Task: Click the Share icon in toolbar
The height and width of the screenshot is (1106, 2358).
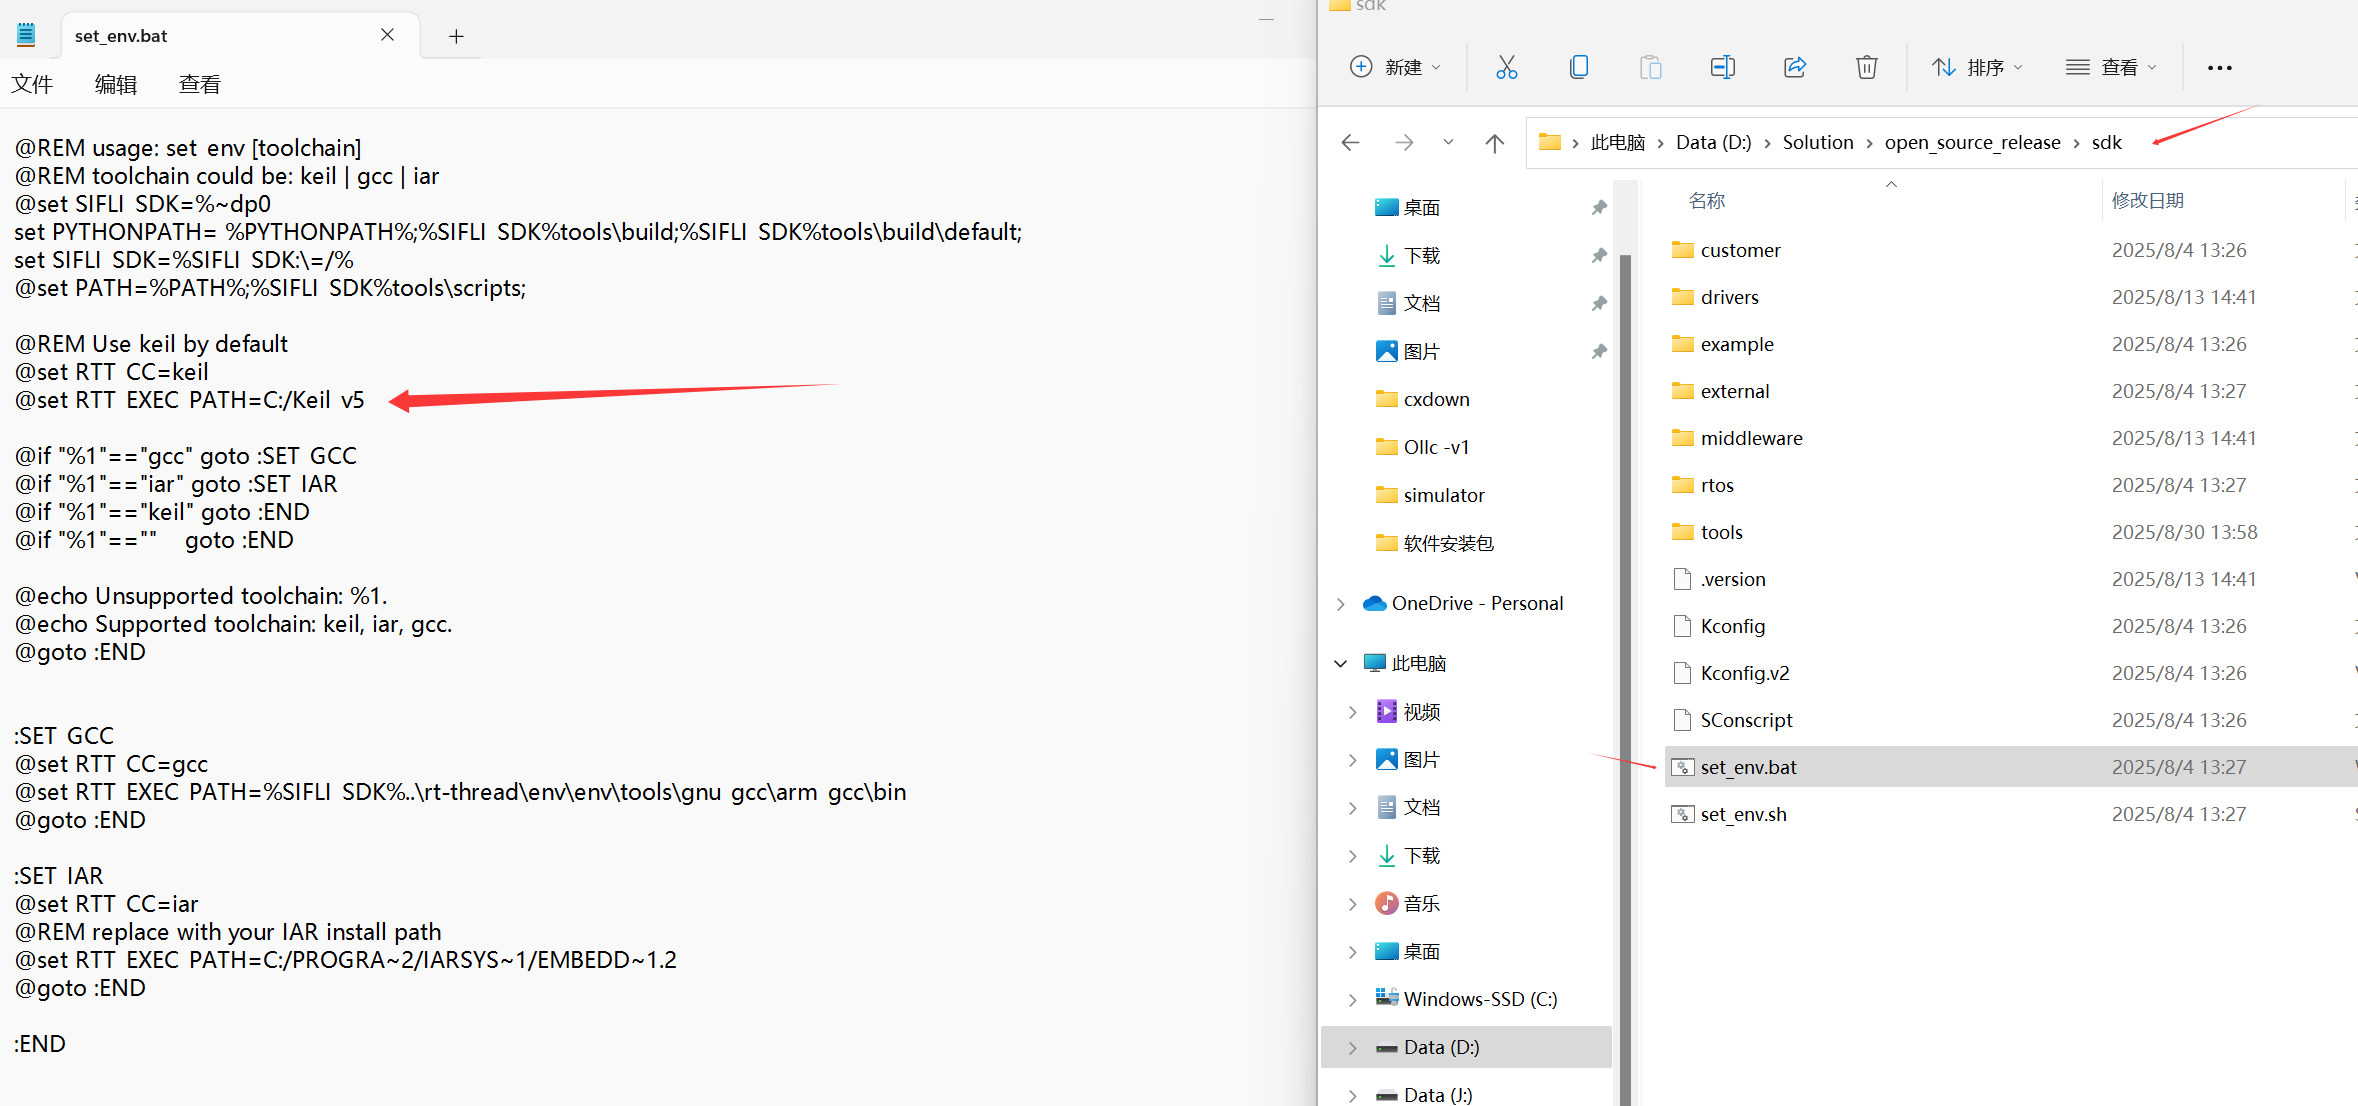Action: click(x=1795, y=67)
